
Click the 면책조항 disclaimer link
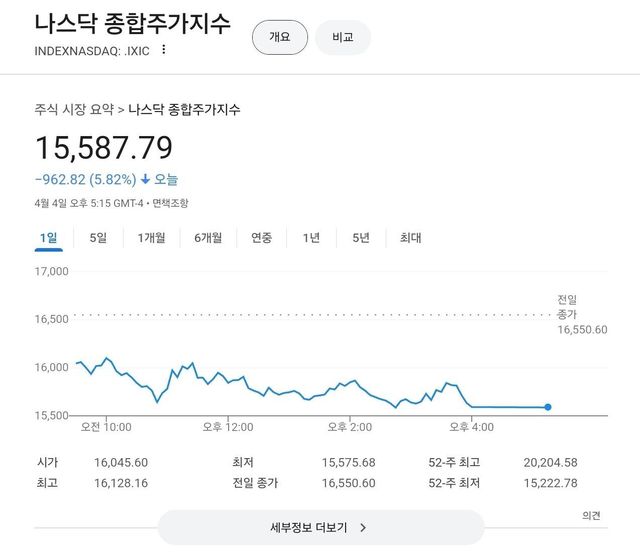[x=169, y=203]
